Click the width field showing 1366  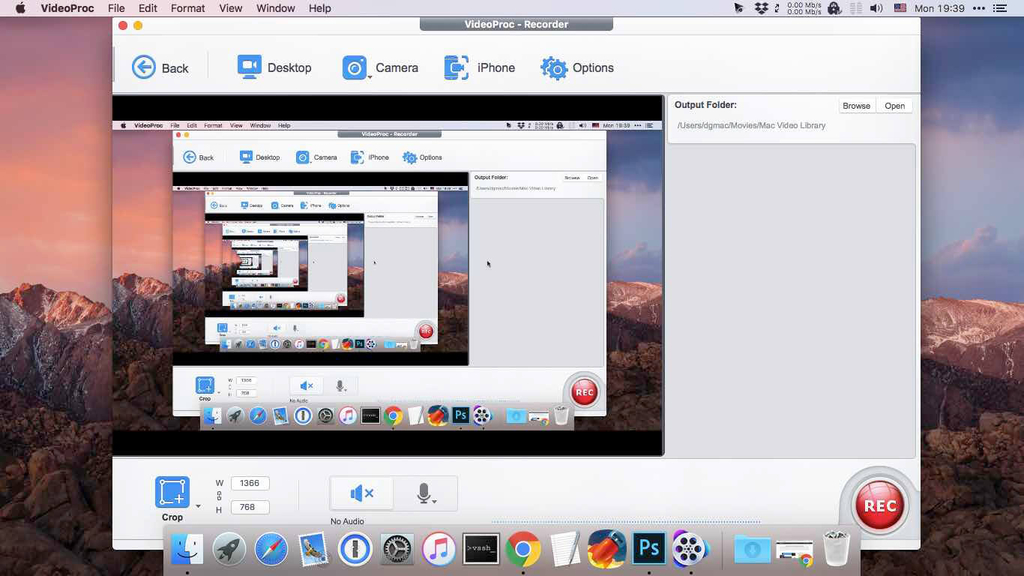pyautogui.click(x=250, y=483)
